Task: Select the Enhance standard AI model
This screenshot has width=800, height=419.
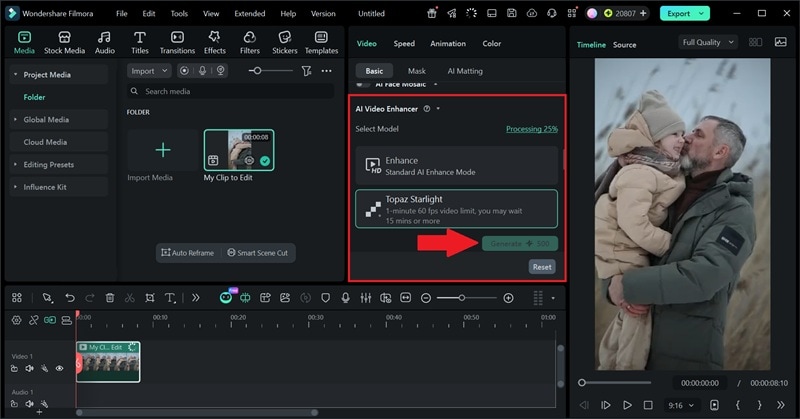Action: (457, 166)
